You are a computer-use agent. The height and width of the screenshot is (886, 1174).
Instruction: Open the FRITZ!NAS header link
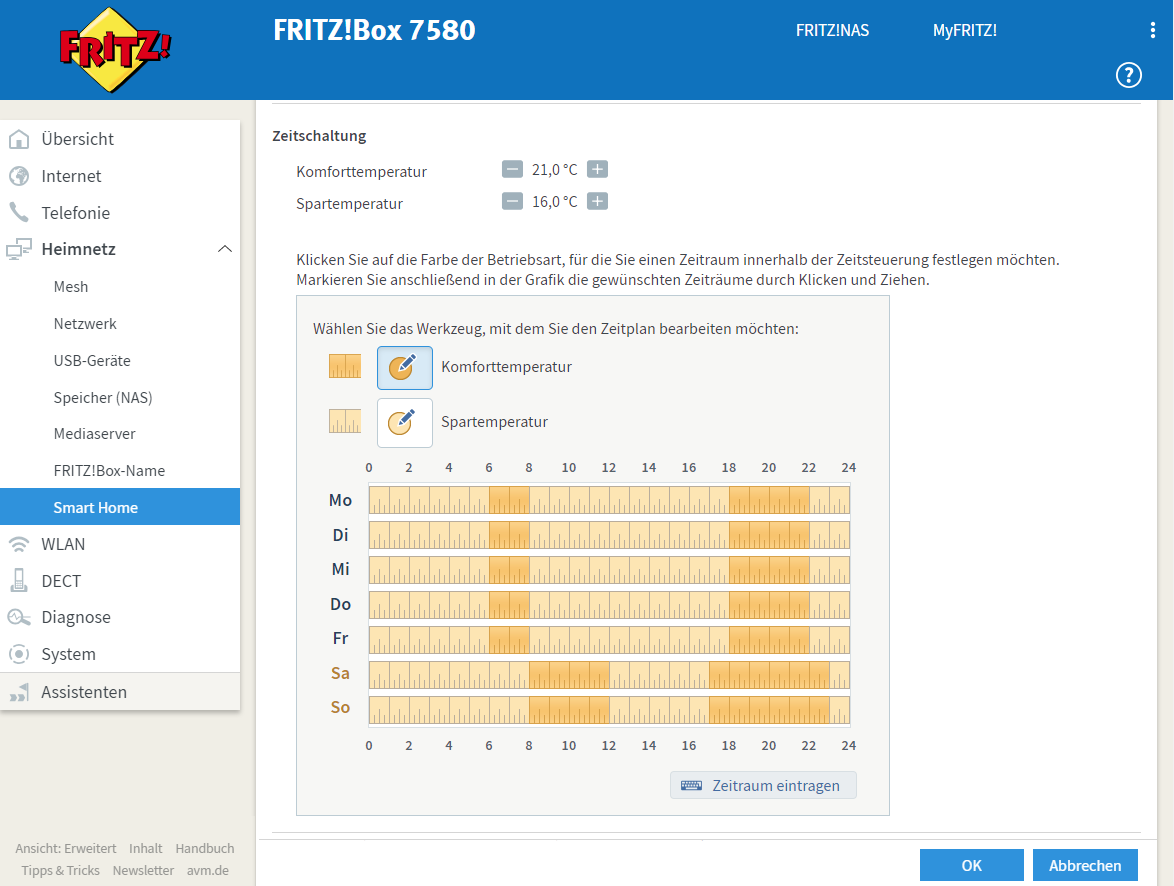pos(832,31)
